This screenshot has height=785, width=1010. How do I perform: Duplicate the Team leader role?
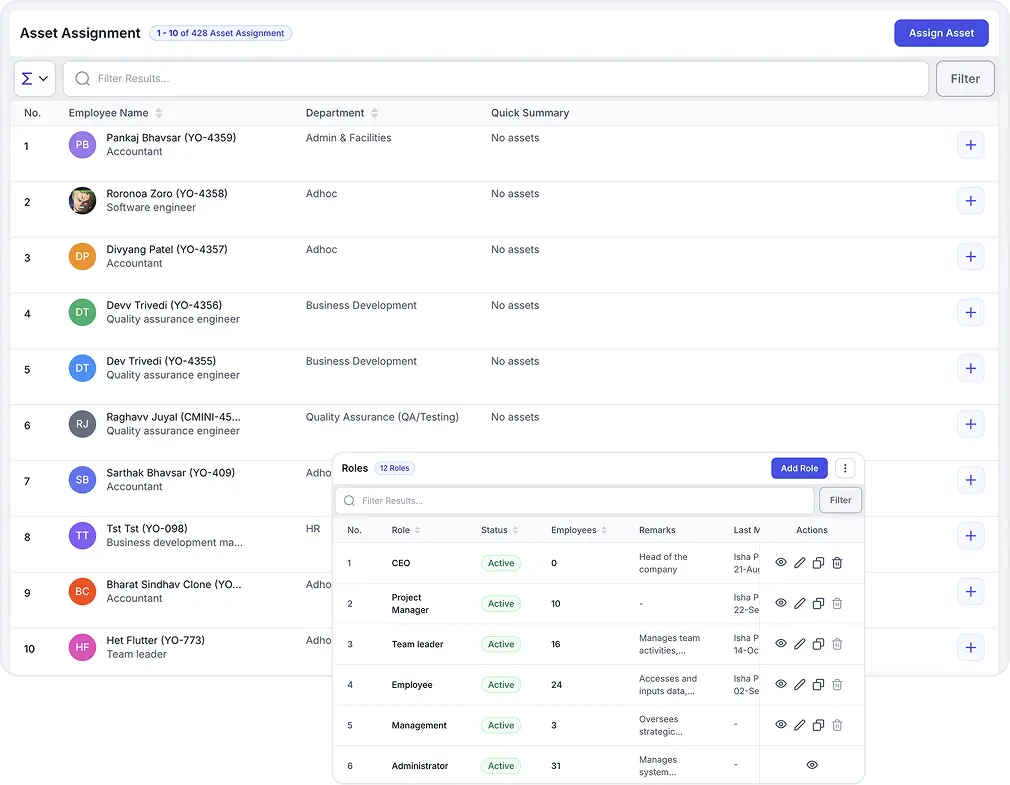tap(817, 644)
